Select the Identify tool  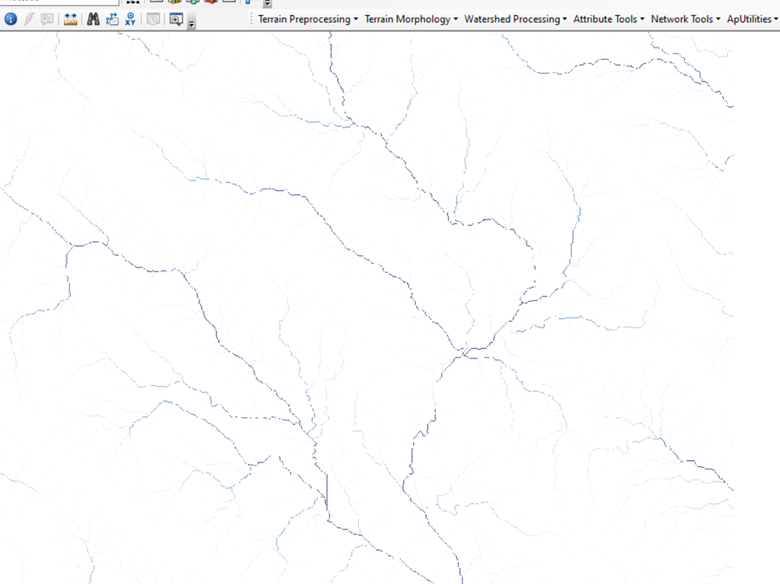tap(10, 19)
